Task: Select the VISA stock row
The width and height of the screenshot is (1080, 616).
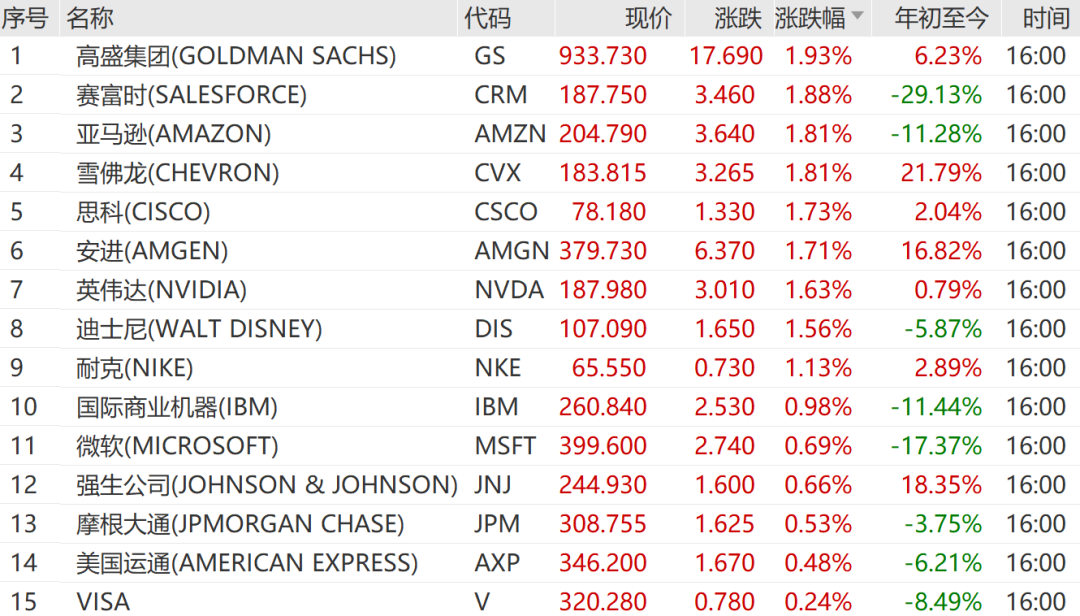Action: point(103,602)
